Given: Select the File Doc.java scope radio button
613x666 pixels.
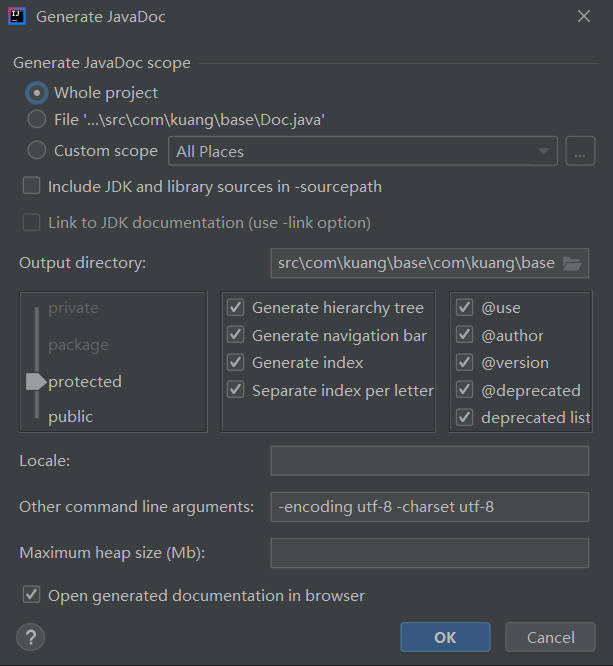Looking at the screenshot, I should (37, 119).
